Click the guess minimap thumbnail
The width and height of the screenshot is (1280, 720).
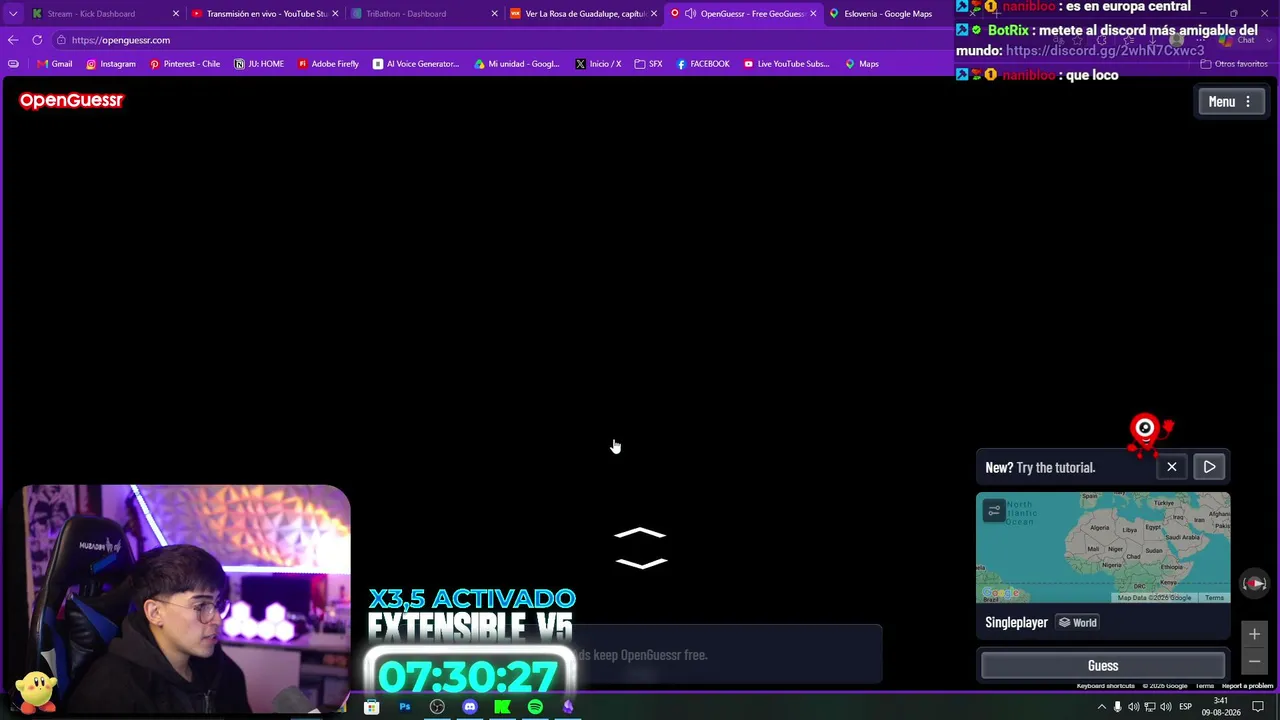pos(1103,547)
